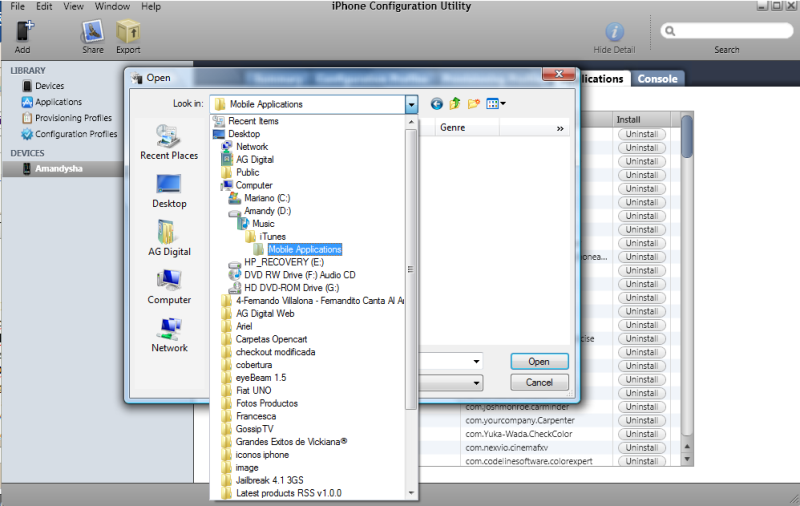Viewport: 800px width, 506px height.
Task: Click the Share toolbar icon
Action: [x=92, y=32]
